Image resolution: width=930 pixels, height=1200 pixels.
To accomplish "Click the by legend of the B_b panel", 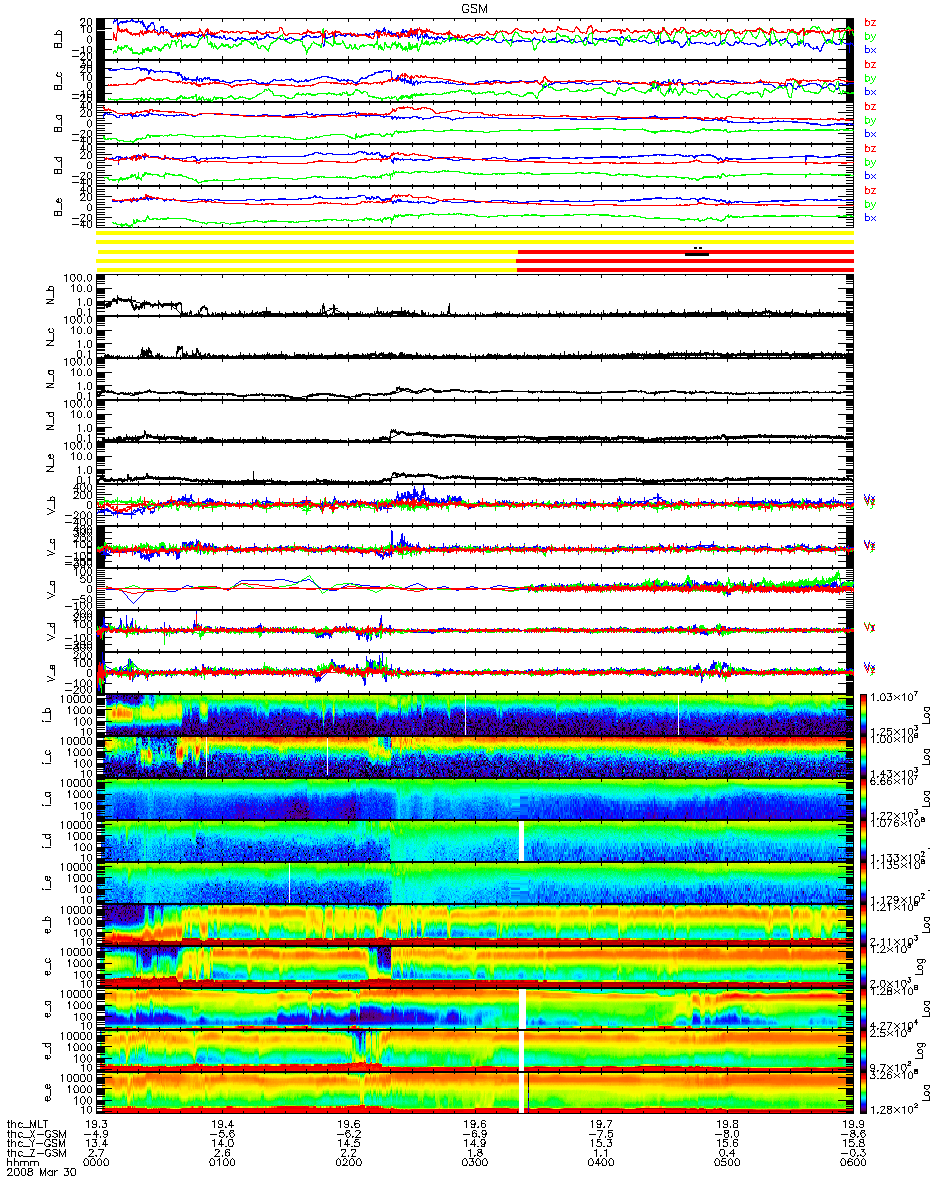I will click(870, 36).
